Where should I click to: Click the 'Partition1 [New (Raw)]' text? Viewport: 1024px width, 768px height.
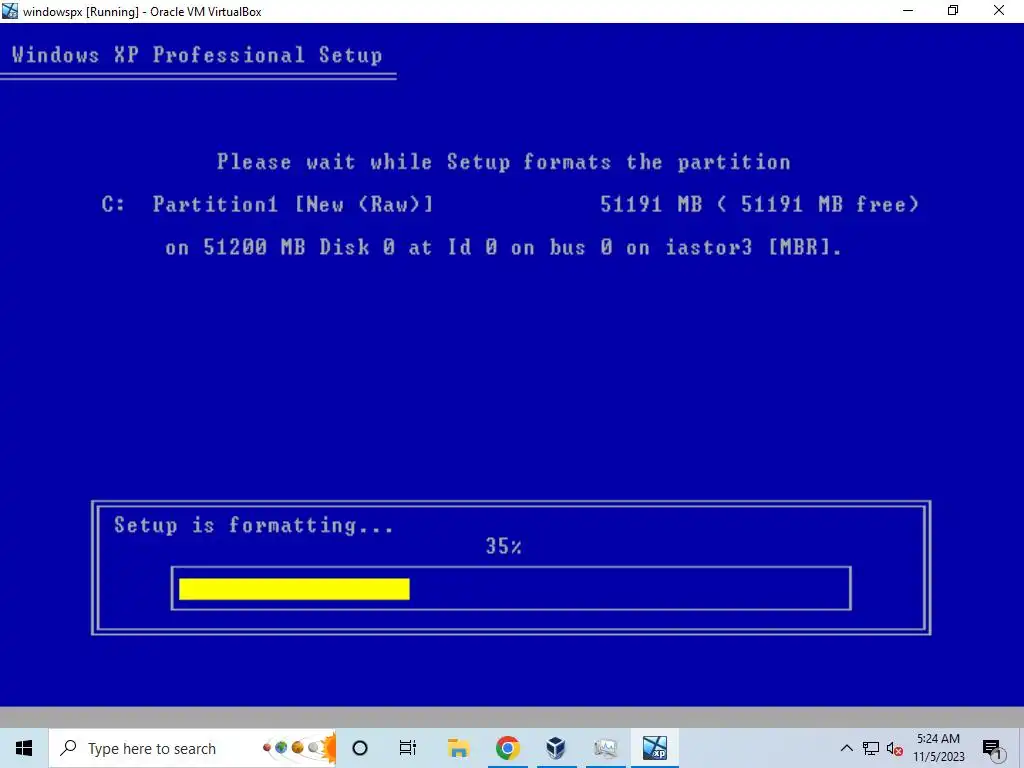(x=293, y=204)
